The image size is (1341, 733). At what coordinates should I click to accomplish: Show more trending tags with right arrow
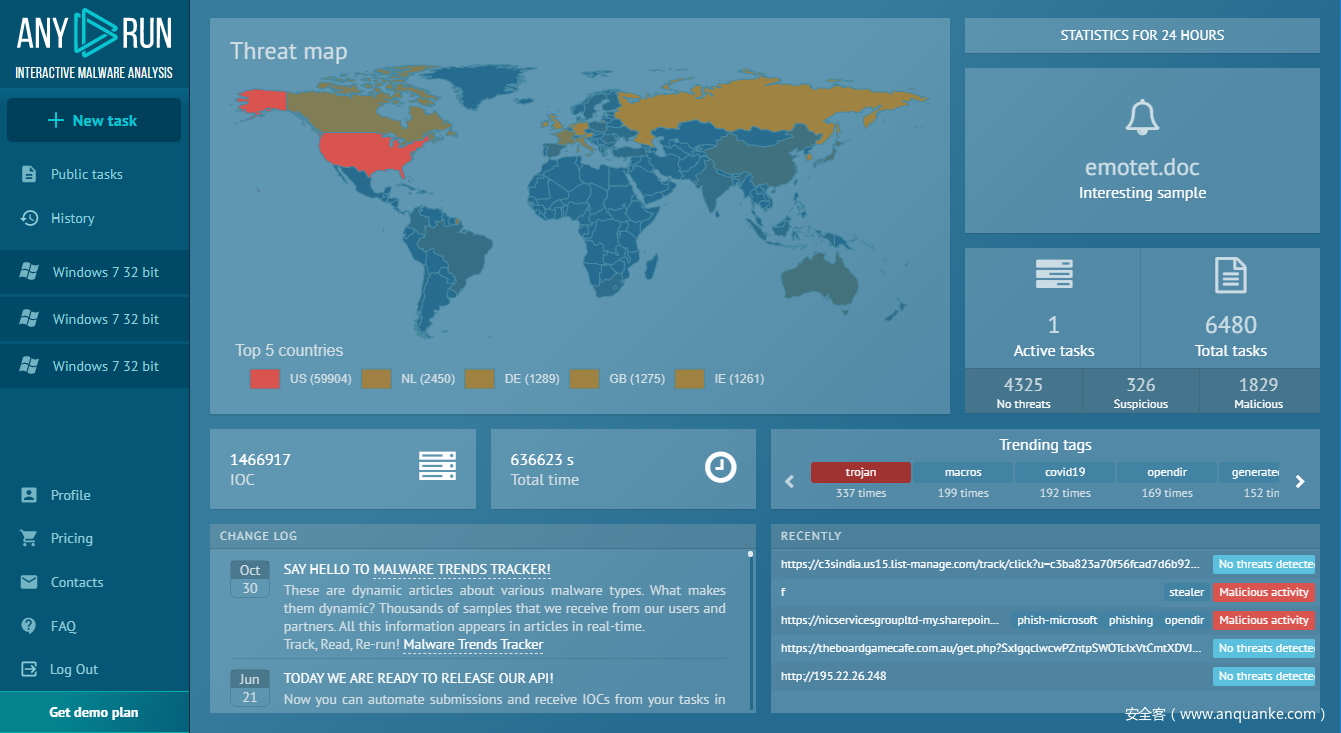[1300, 482]
